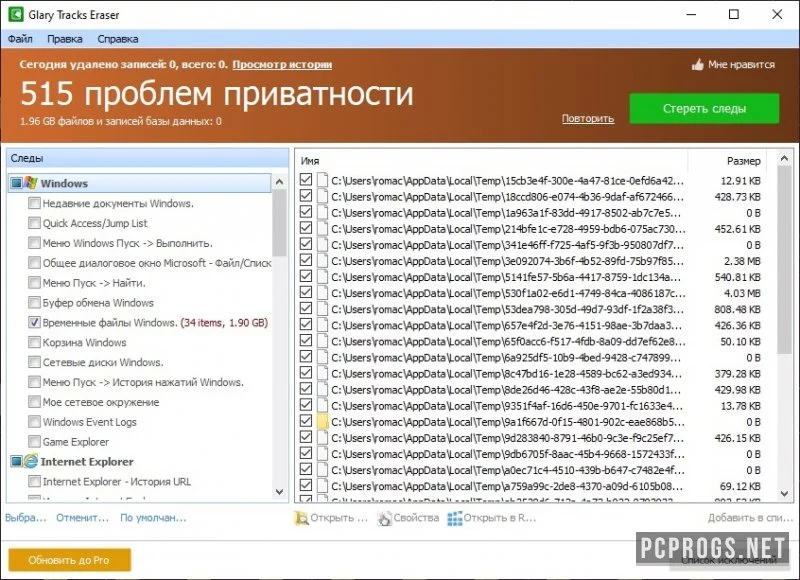Collapse the Internet Explorer category group
The width and height of the screenshot is (800, 580).
coord(16,462)
